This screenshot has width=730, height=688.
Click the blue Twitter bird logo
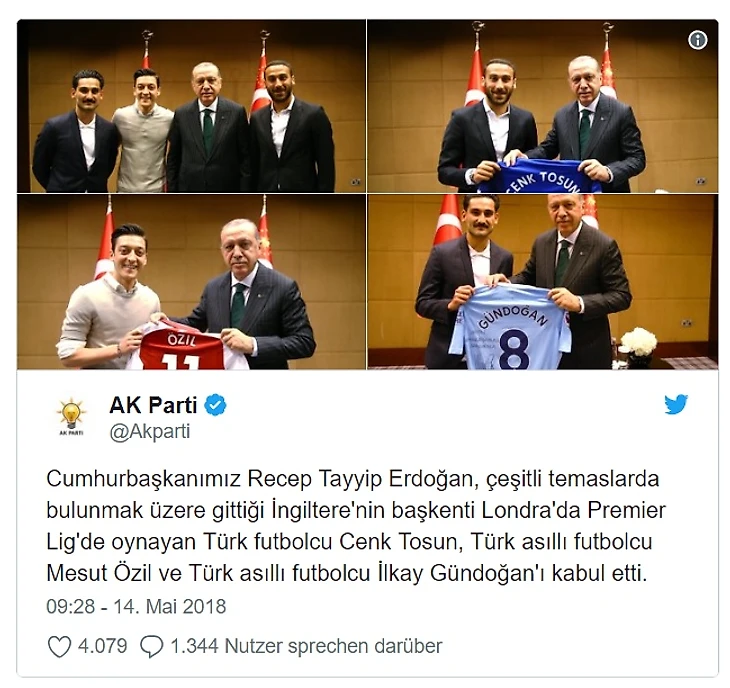676,404
